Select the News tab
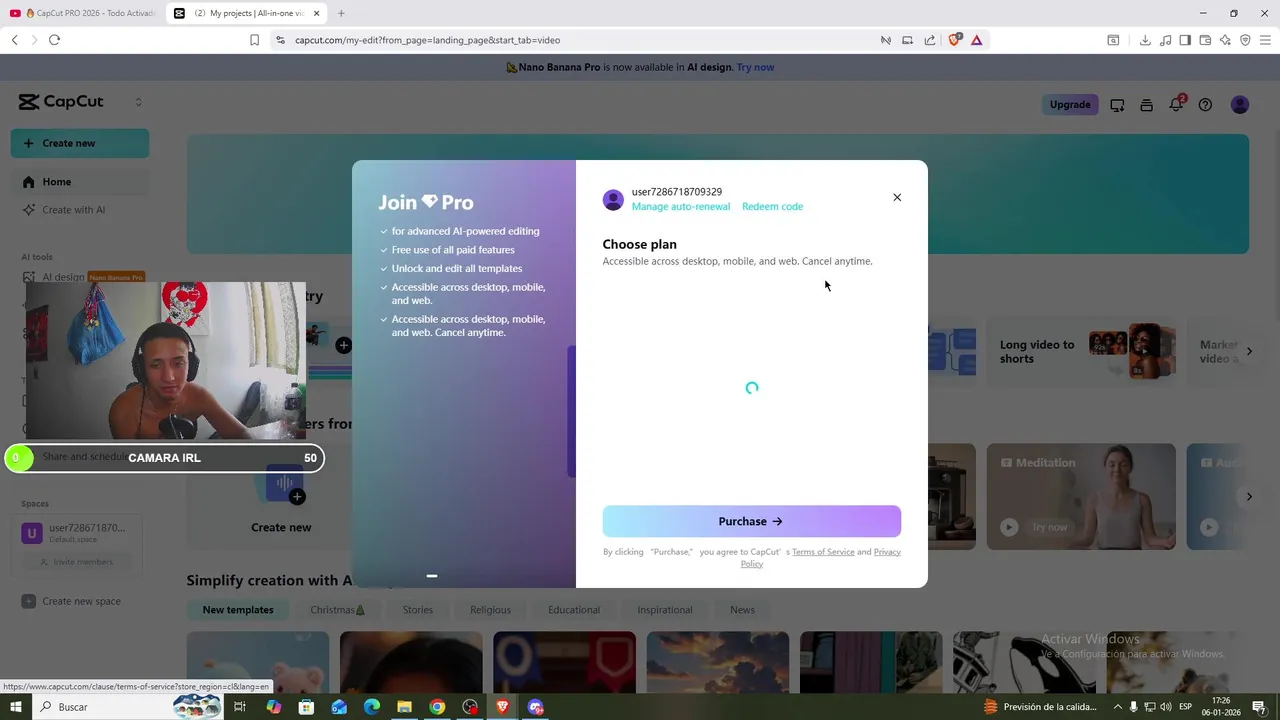Image resolution: width=1280 pixels, height=720 pixels. (x=742, y=610)
